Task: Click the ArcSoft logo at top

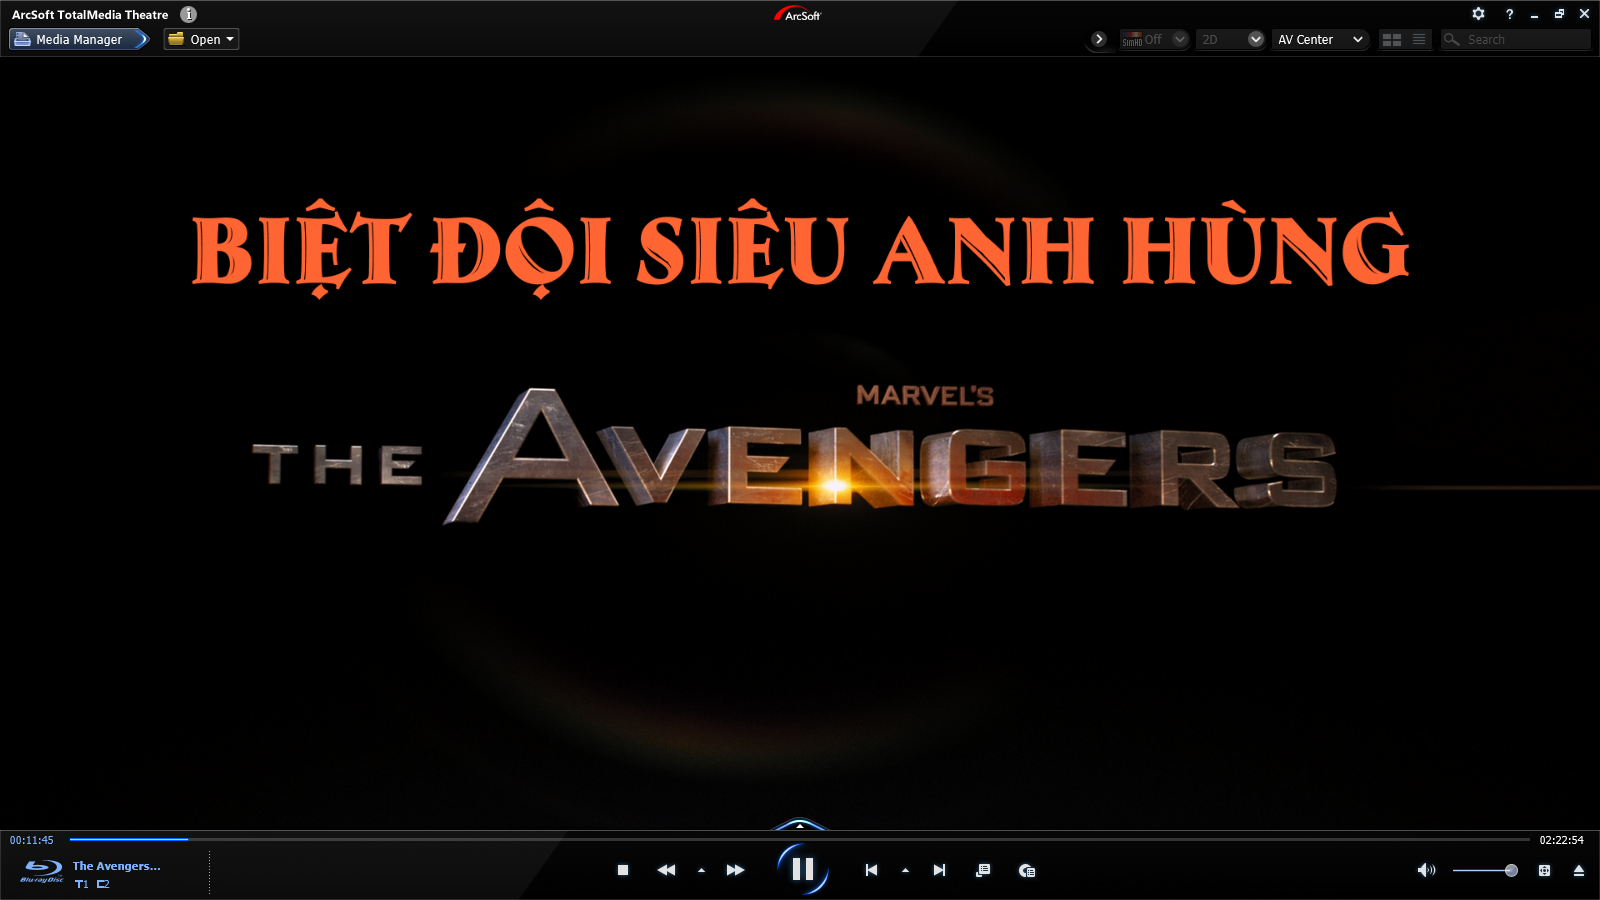Action: click(x=797, y=14)
